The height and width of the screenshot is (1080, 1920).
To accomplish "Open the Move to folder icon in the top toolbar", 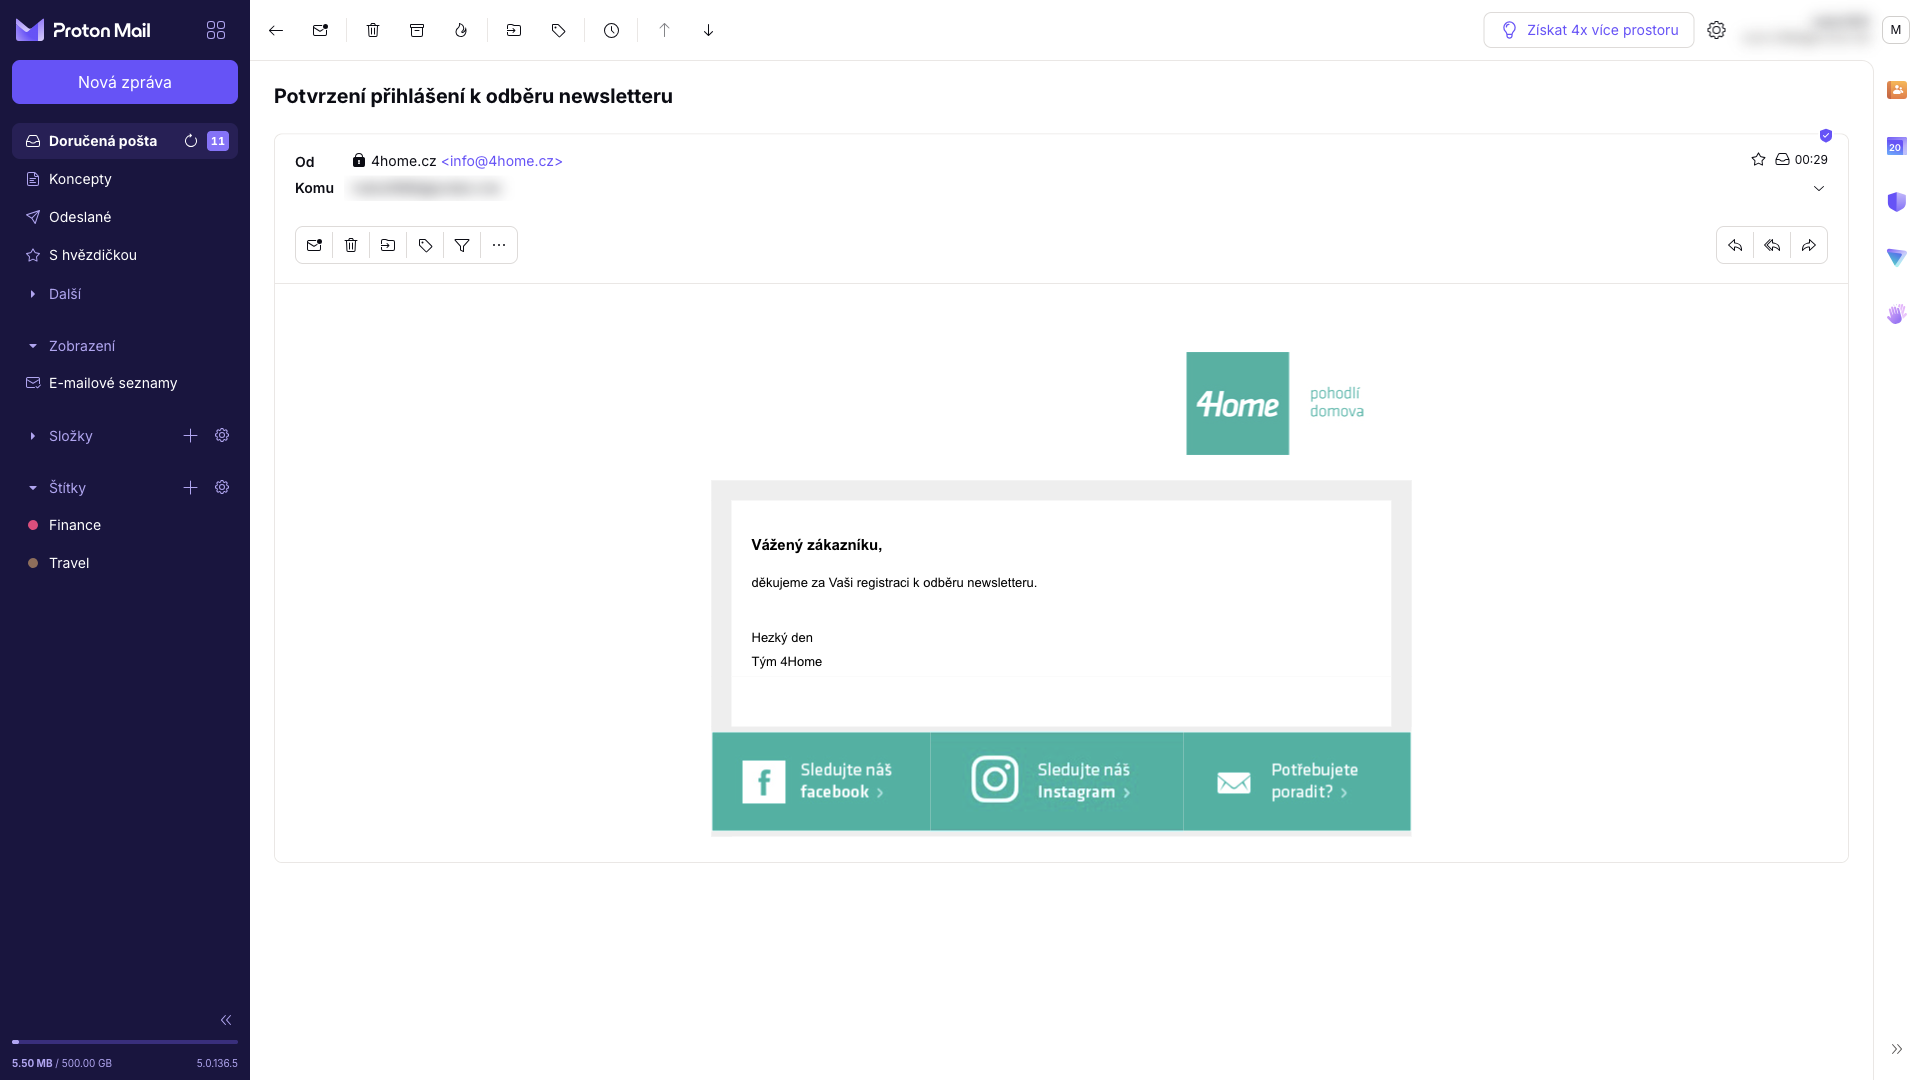I will coord(514,30).
